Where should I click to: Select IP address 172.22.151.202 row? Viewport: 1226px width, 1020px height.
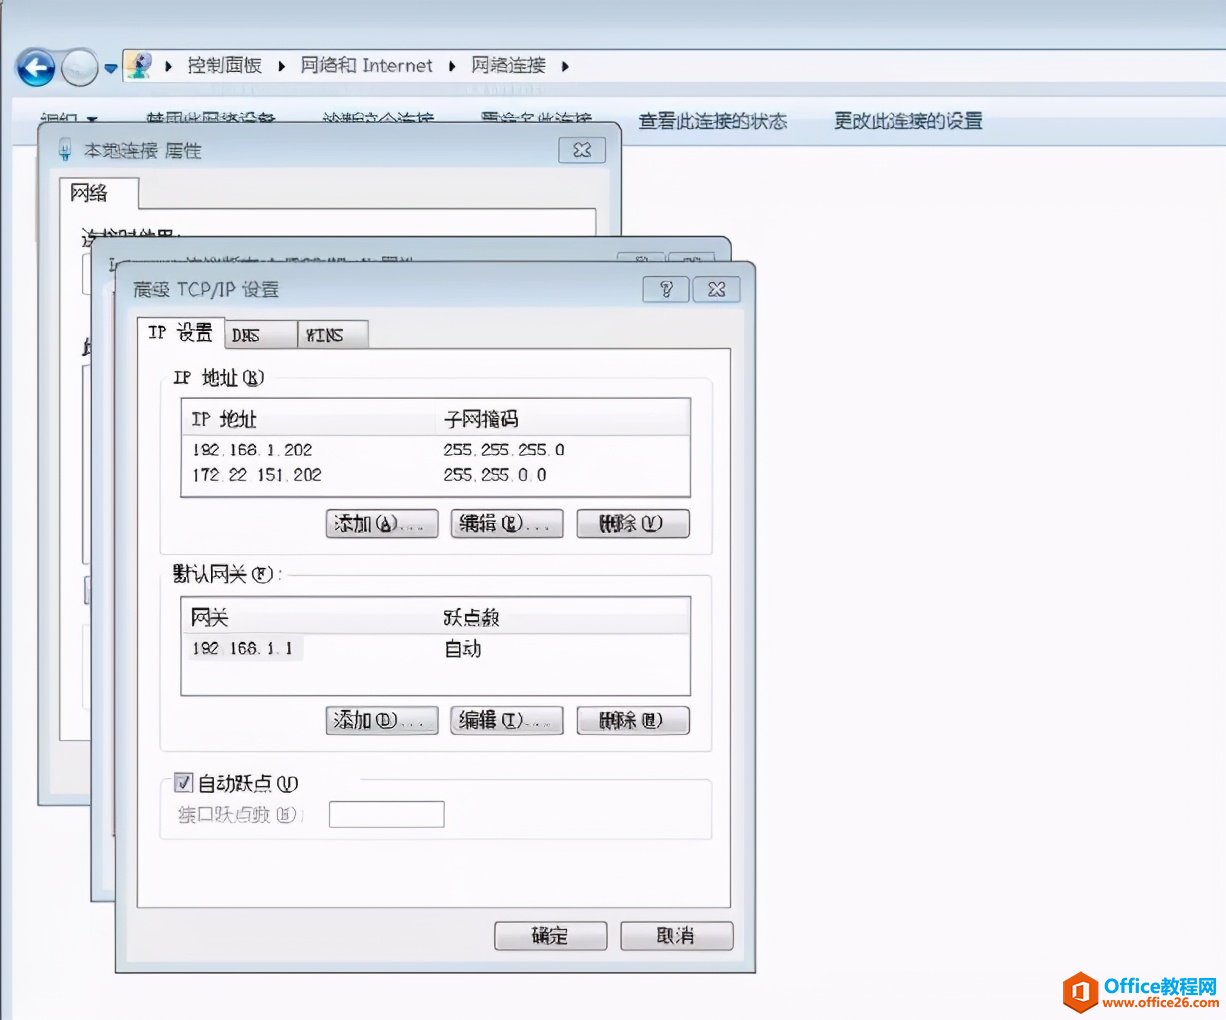tap(435, 475)
